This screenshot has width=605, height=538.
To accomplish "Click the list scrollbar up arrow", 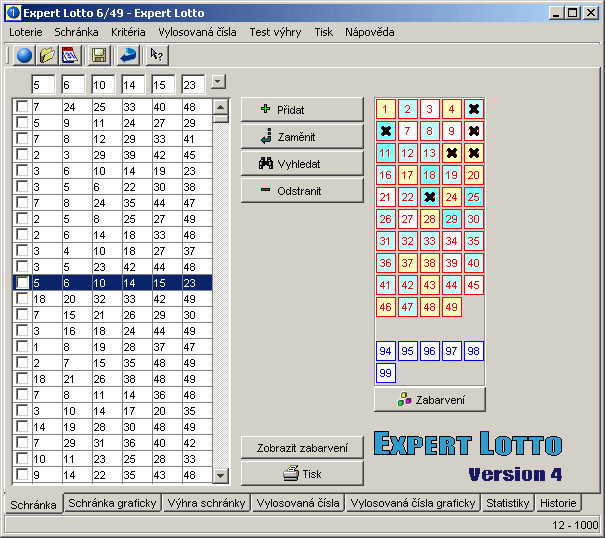I will [220, 107].
